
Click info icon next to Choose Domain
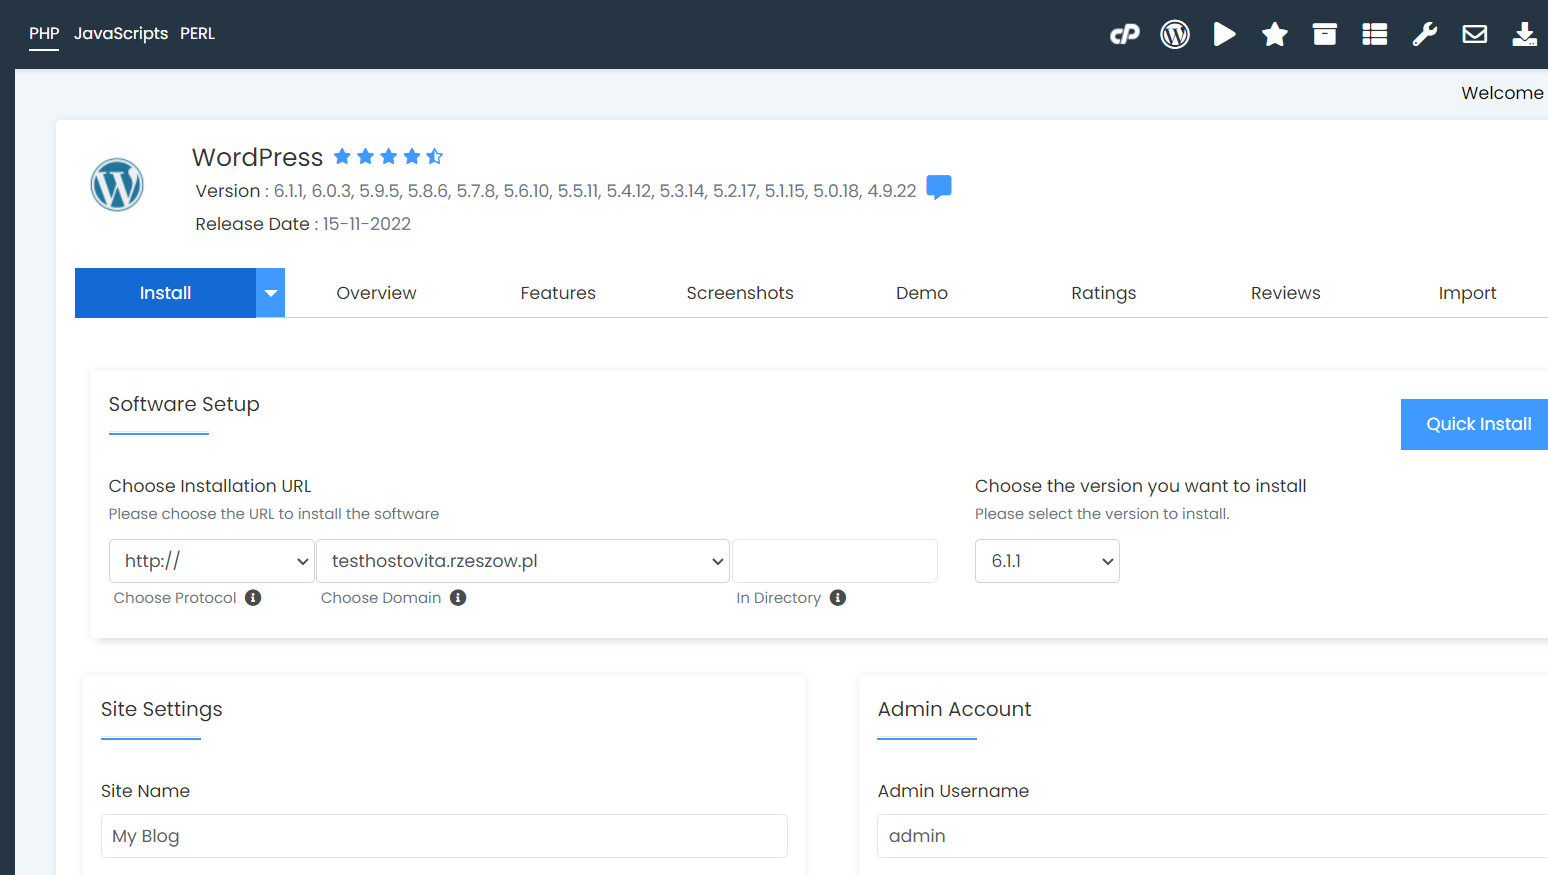458,598
